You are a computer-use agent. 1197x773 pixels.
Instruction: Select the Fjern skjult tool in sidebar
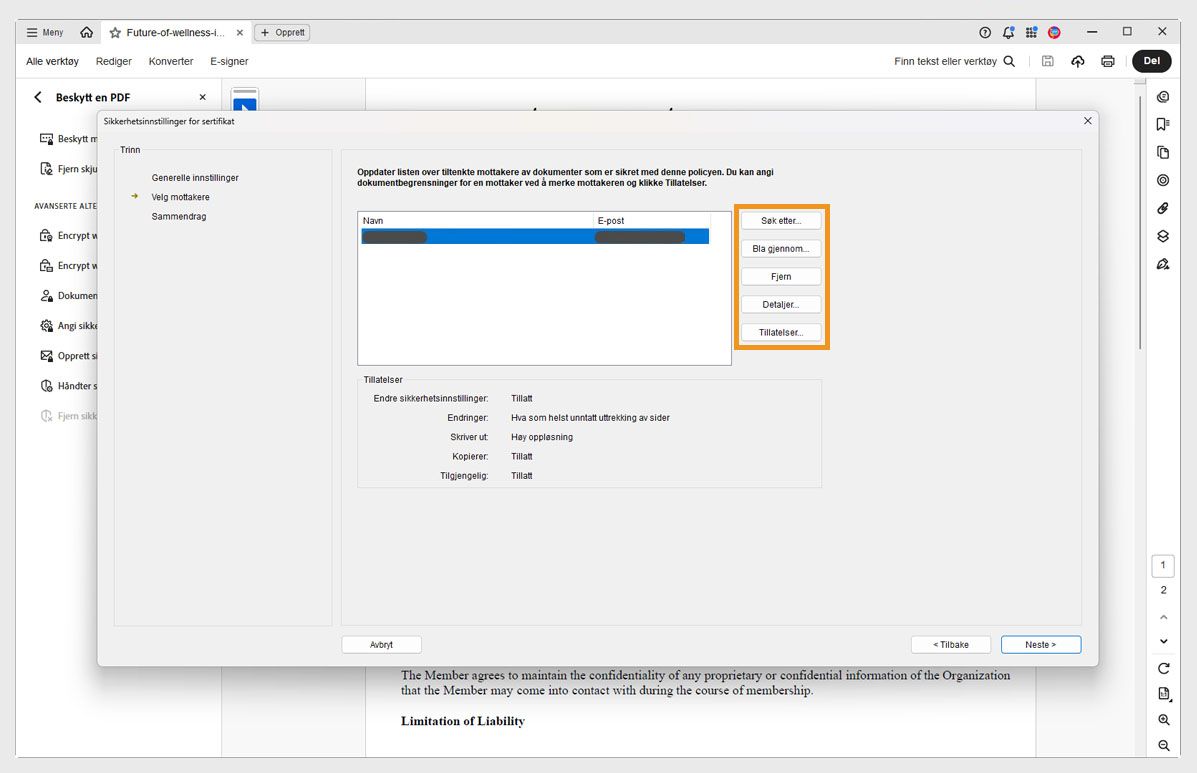tap(69, 169)
